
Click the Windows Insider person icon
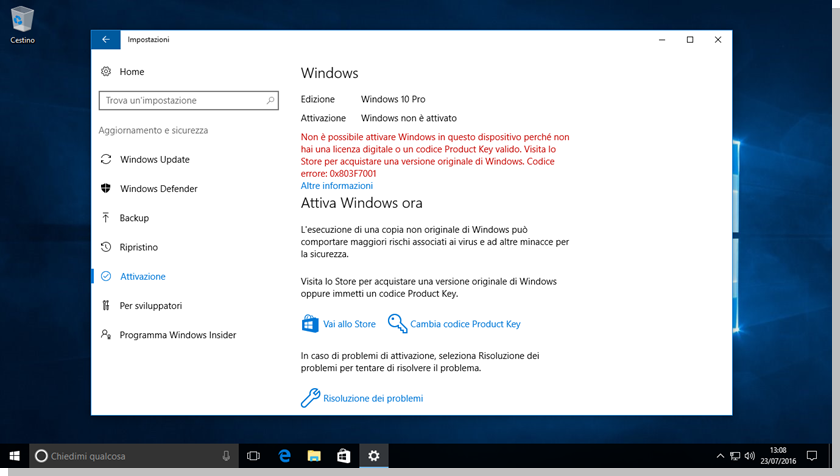[x=106, y=334]
